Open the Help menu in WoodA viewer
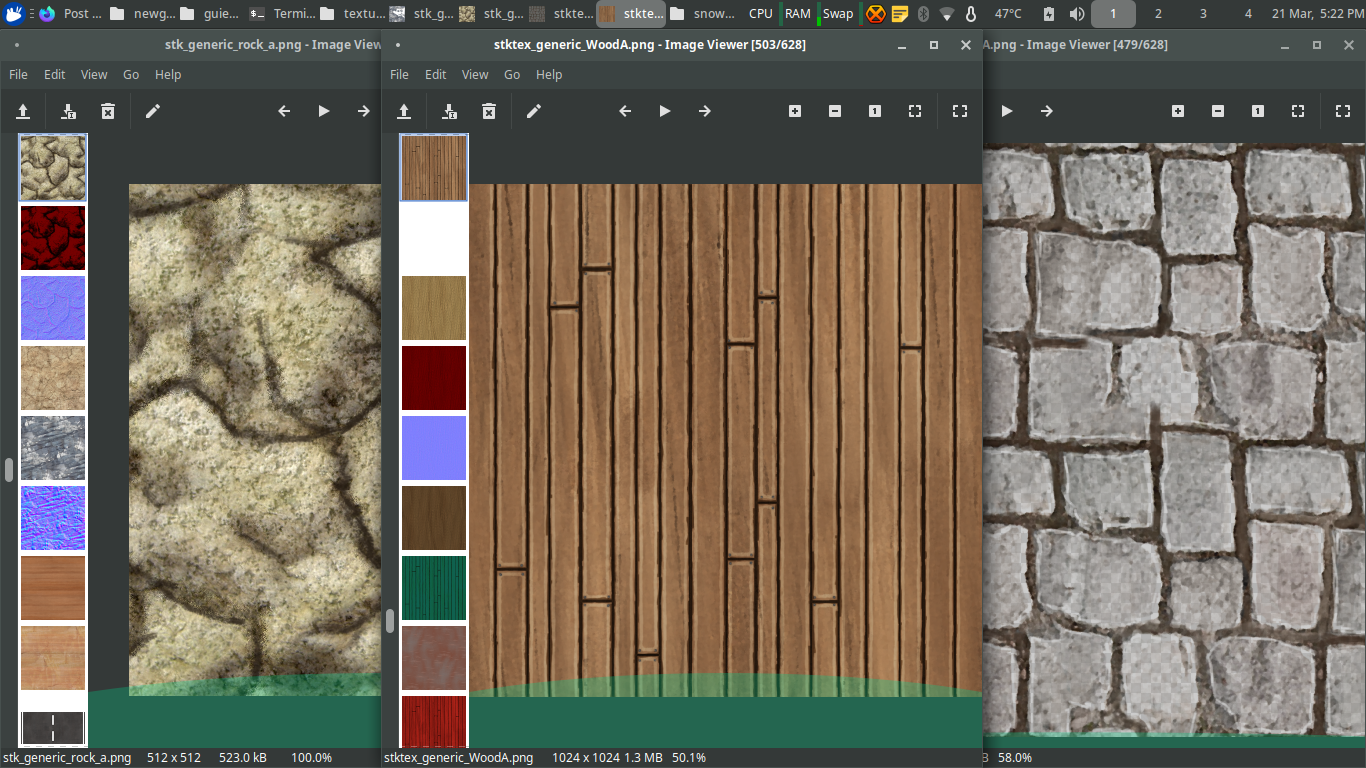Screen dimensions: 1366x768 pos(549,74)
